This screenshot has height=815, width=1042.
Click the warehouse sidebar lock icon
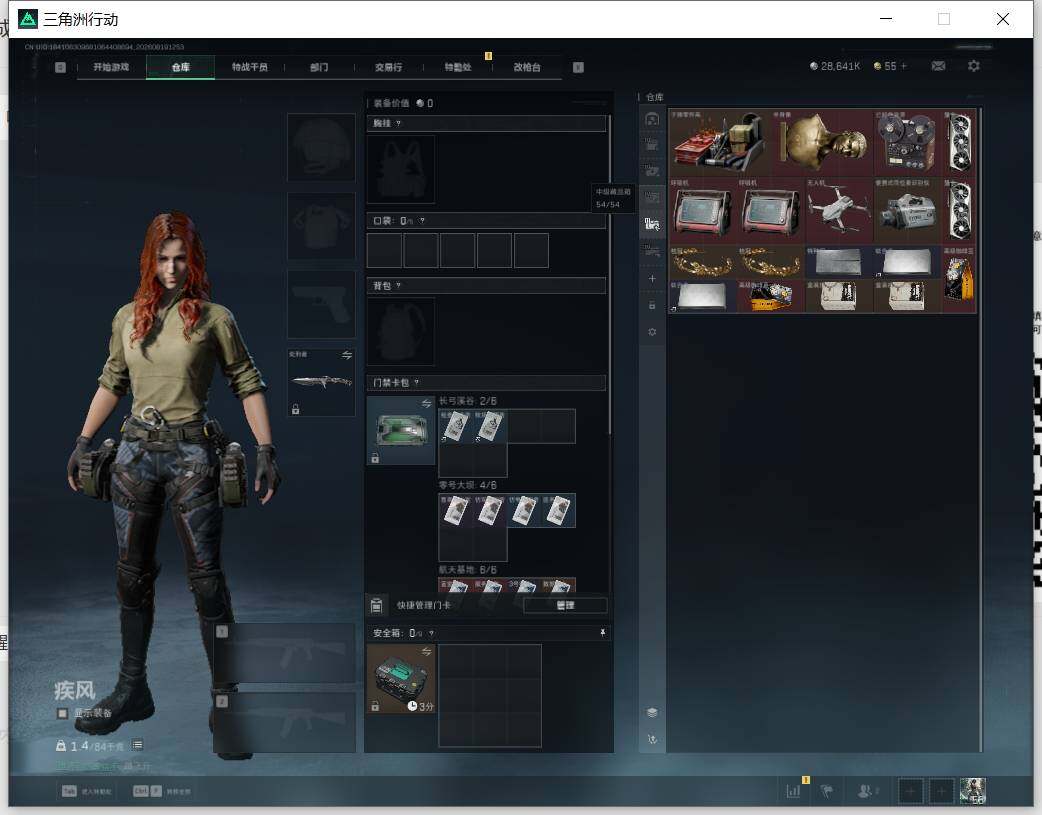coord(652,305)
